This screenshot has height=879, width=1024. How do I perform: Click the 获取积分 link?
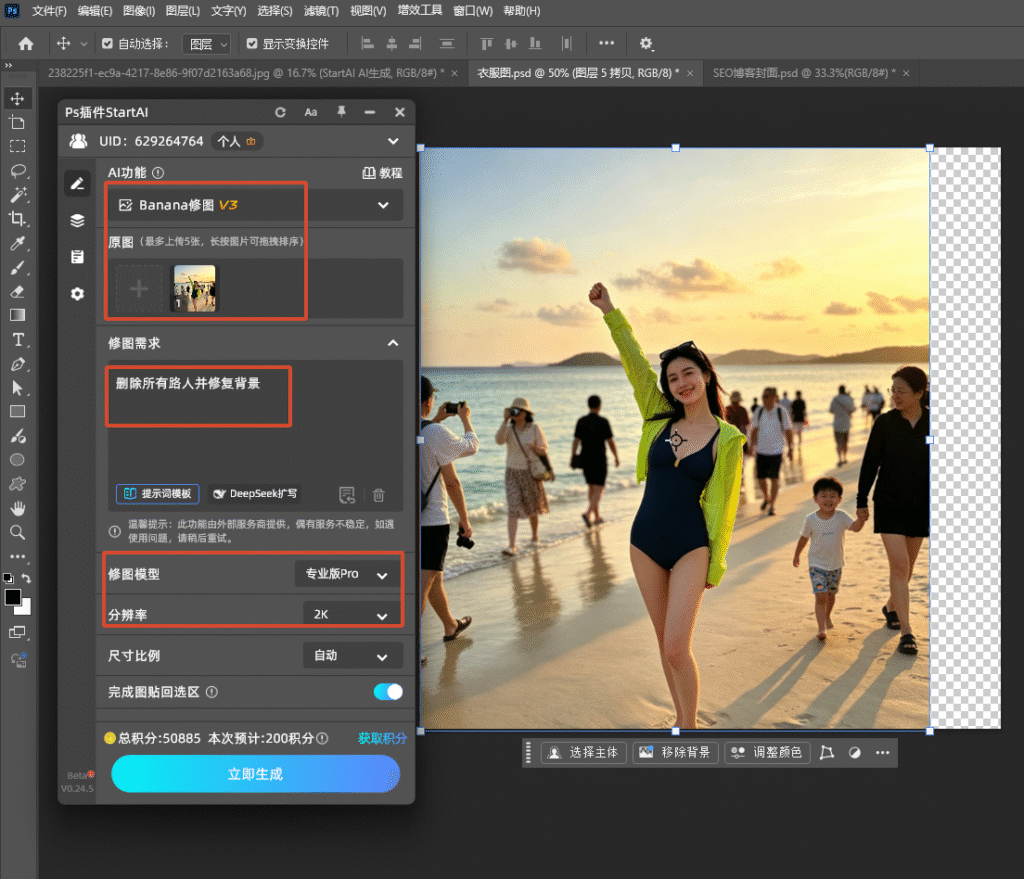point(382,738)
